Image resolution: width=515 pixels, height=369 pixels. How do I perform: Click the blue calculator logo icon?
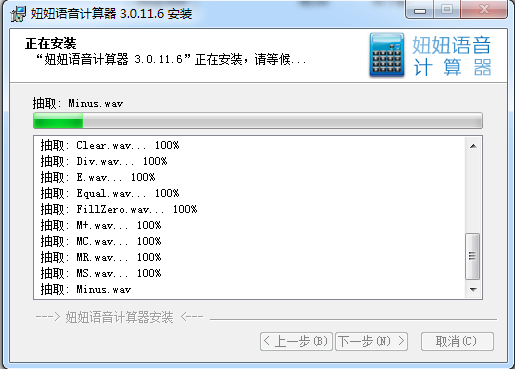[x=387, y=55]
